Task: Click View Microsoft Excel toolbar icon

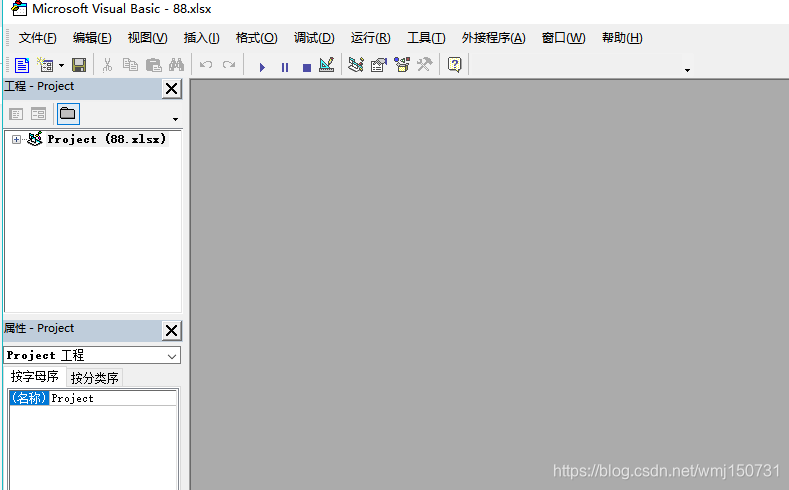Action: (22, 65)
